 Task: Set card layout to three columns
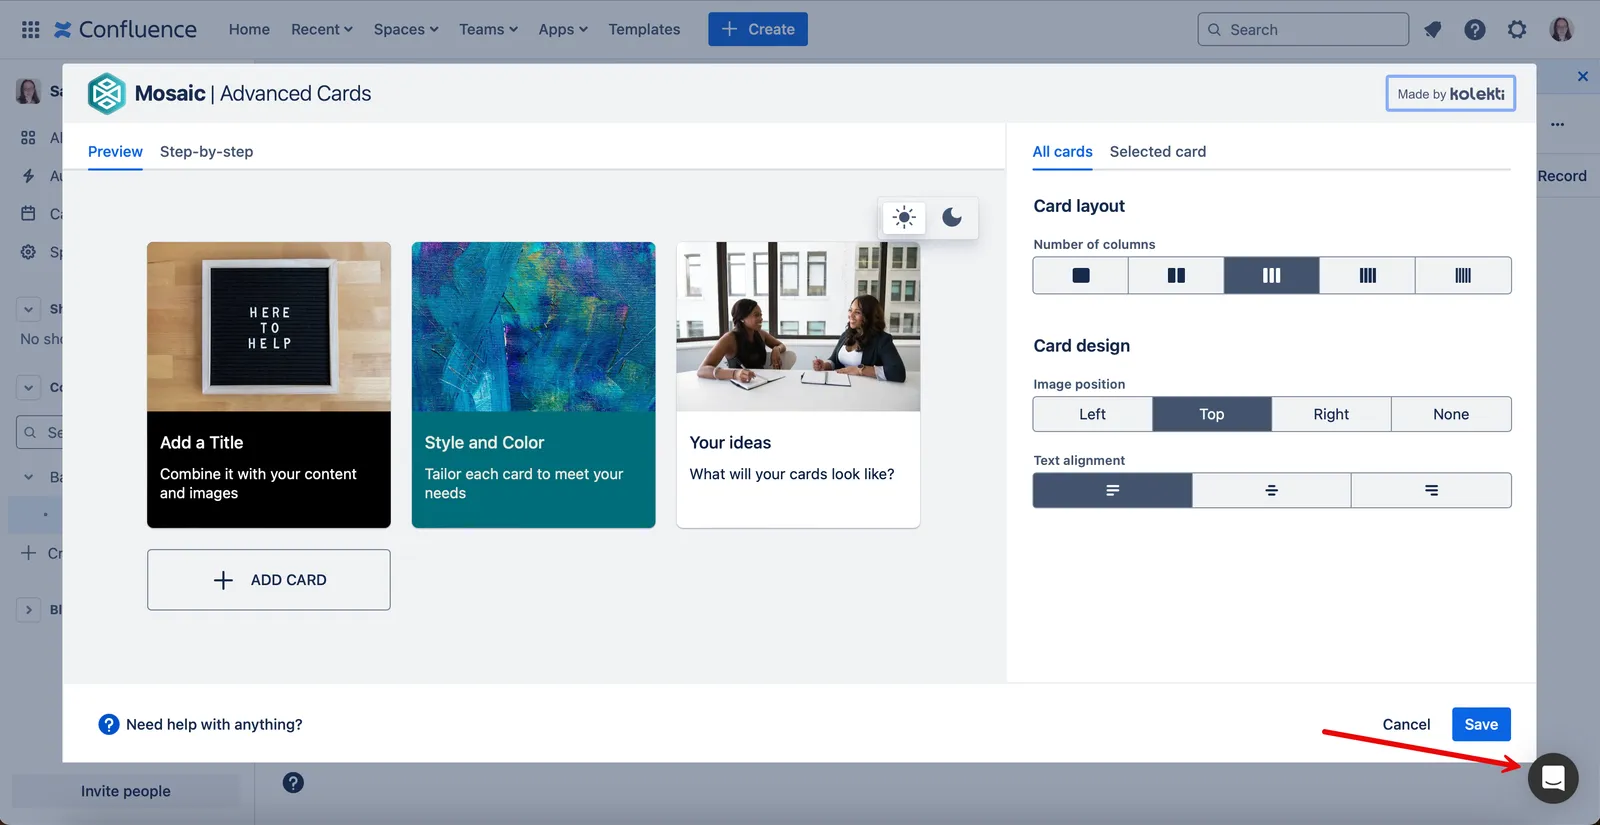coord(1272,275)
